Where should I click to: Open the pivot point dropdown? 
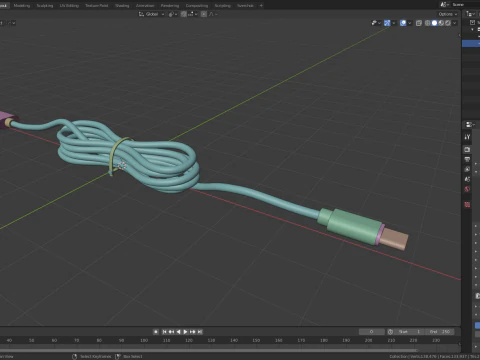coord(173,14)
